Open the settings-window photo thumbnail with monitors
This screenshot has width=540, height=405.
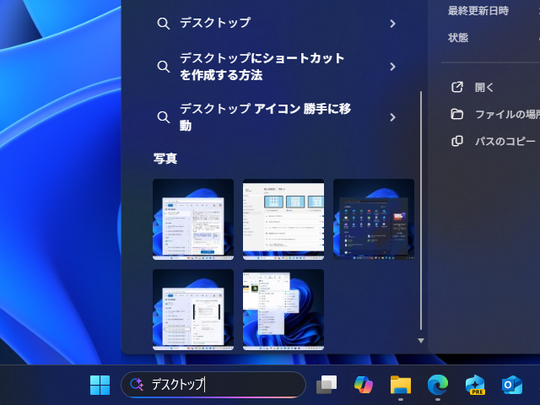pyautogui.click(x=283, y=219)
